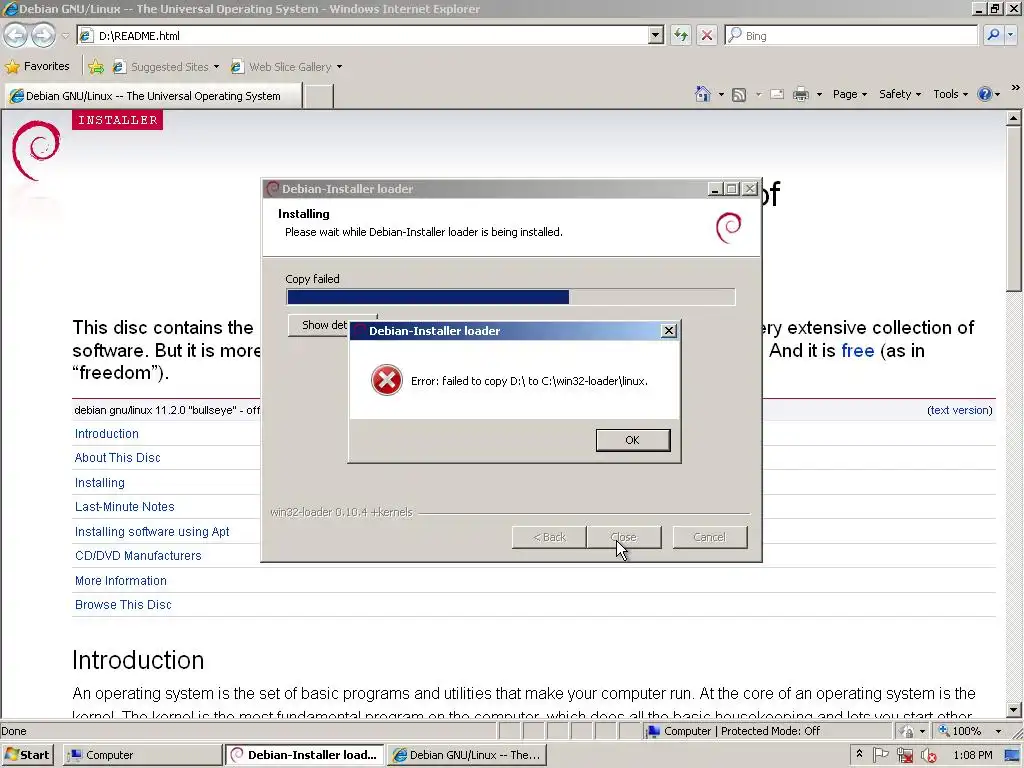Click the Print icon
The height and width of the screenshot is (768, 1024).
[x=801, y=95]
